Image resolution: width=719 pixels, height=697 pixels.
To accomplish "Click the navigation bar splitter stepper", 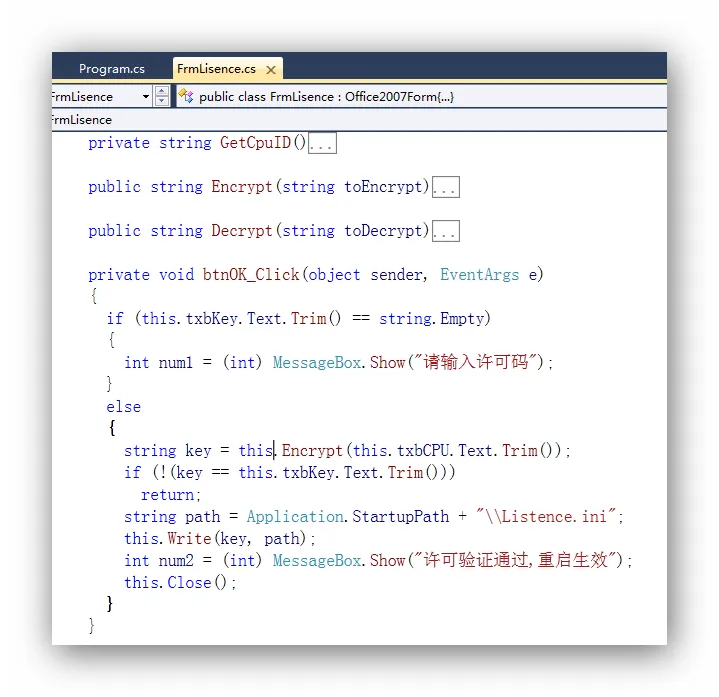I will click(162, 96).
